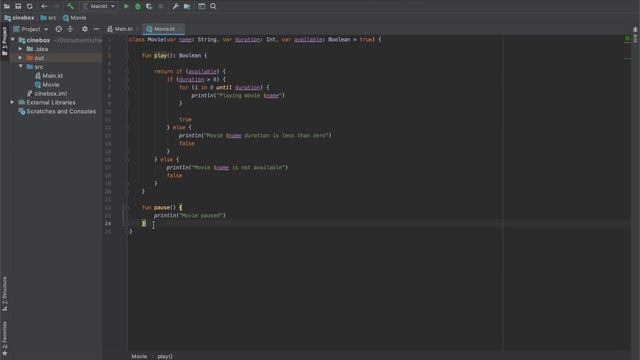Click the Save All toolbar icon
This screenshot has height=360, width=640.
coord(18,6)
